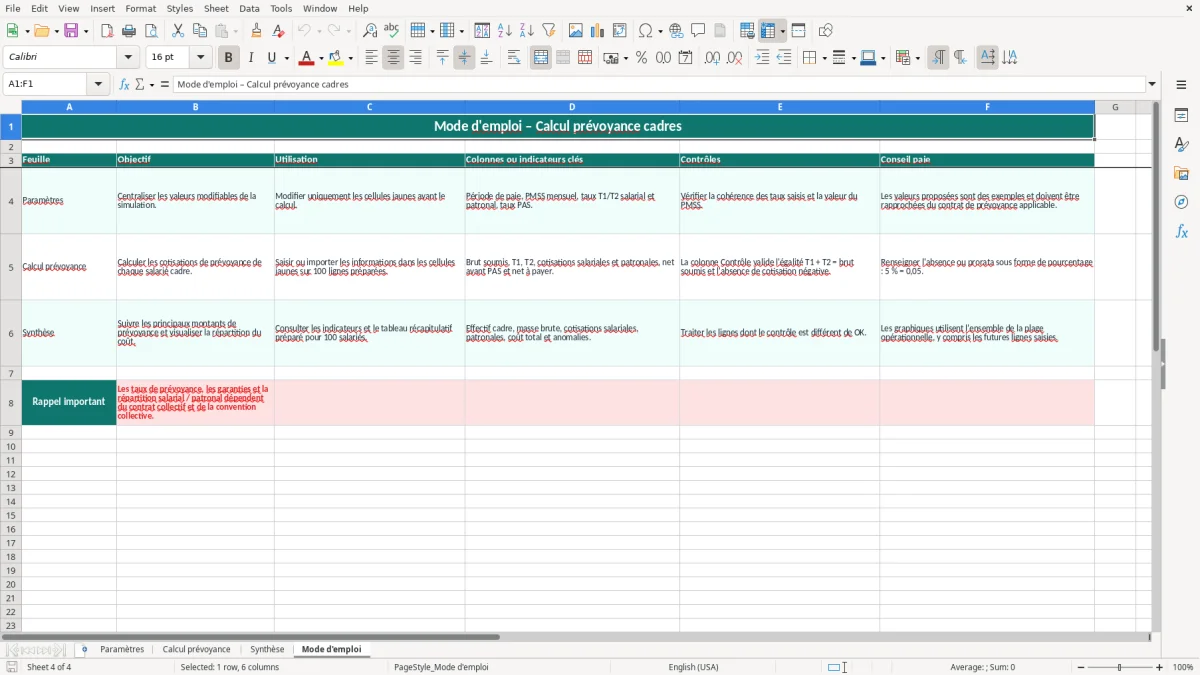
Task: Apply the yellow background color
Action: coord(336,58)
